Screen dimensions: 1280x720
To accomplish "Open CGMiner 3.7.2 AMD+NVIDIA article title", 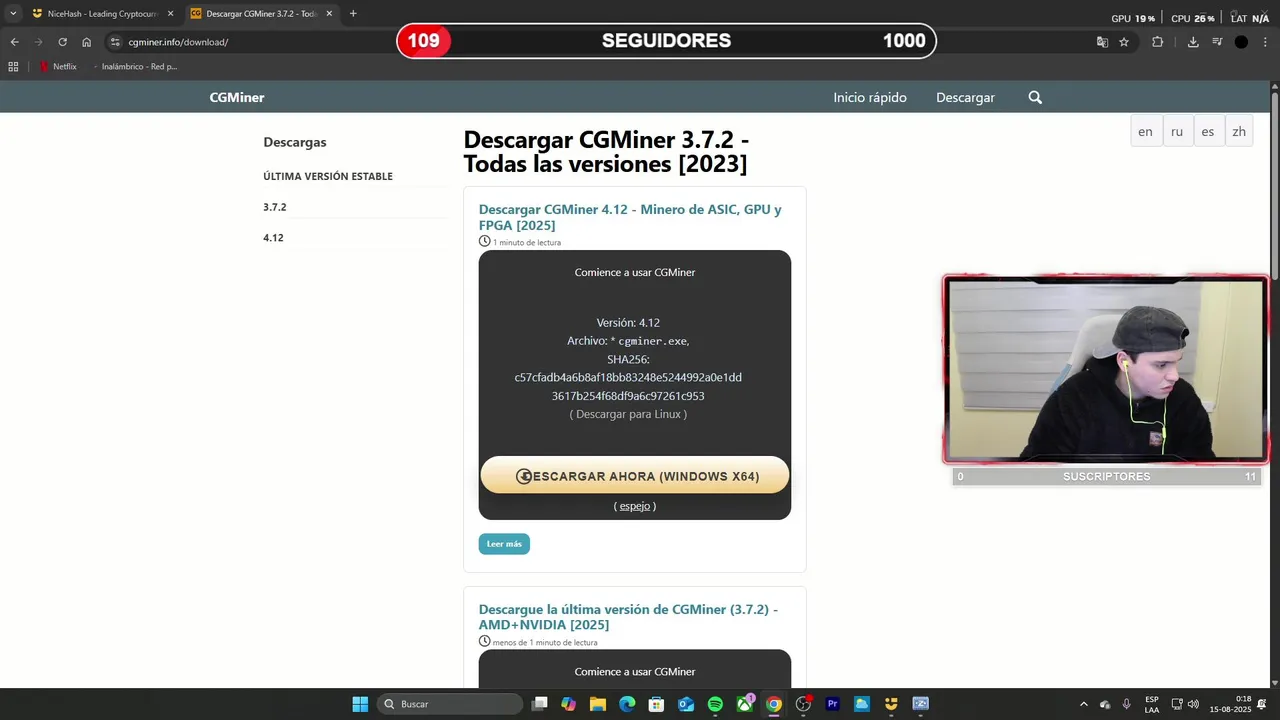I will [628, 617].
